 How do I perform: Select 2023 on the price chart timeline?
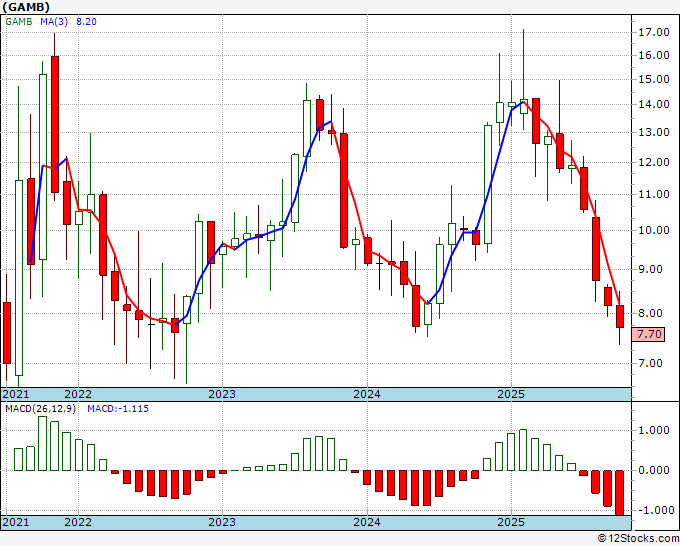[222, 394]
